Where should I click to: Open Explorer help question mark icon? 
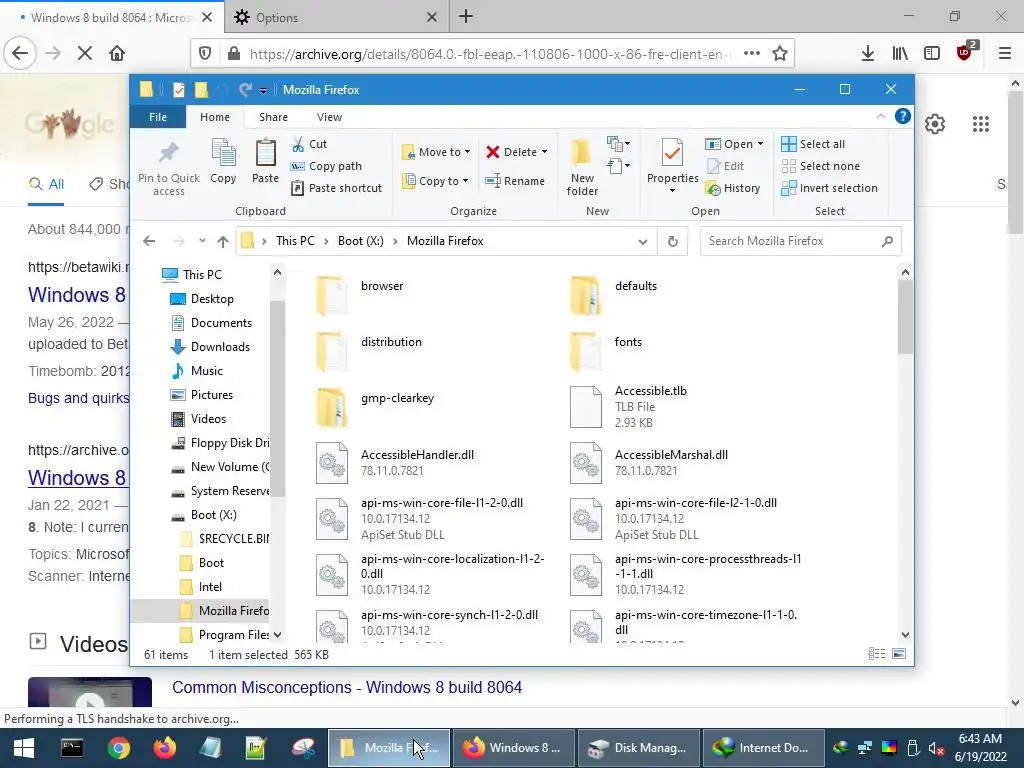(903, 116)
